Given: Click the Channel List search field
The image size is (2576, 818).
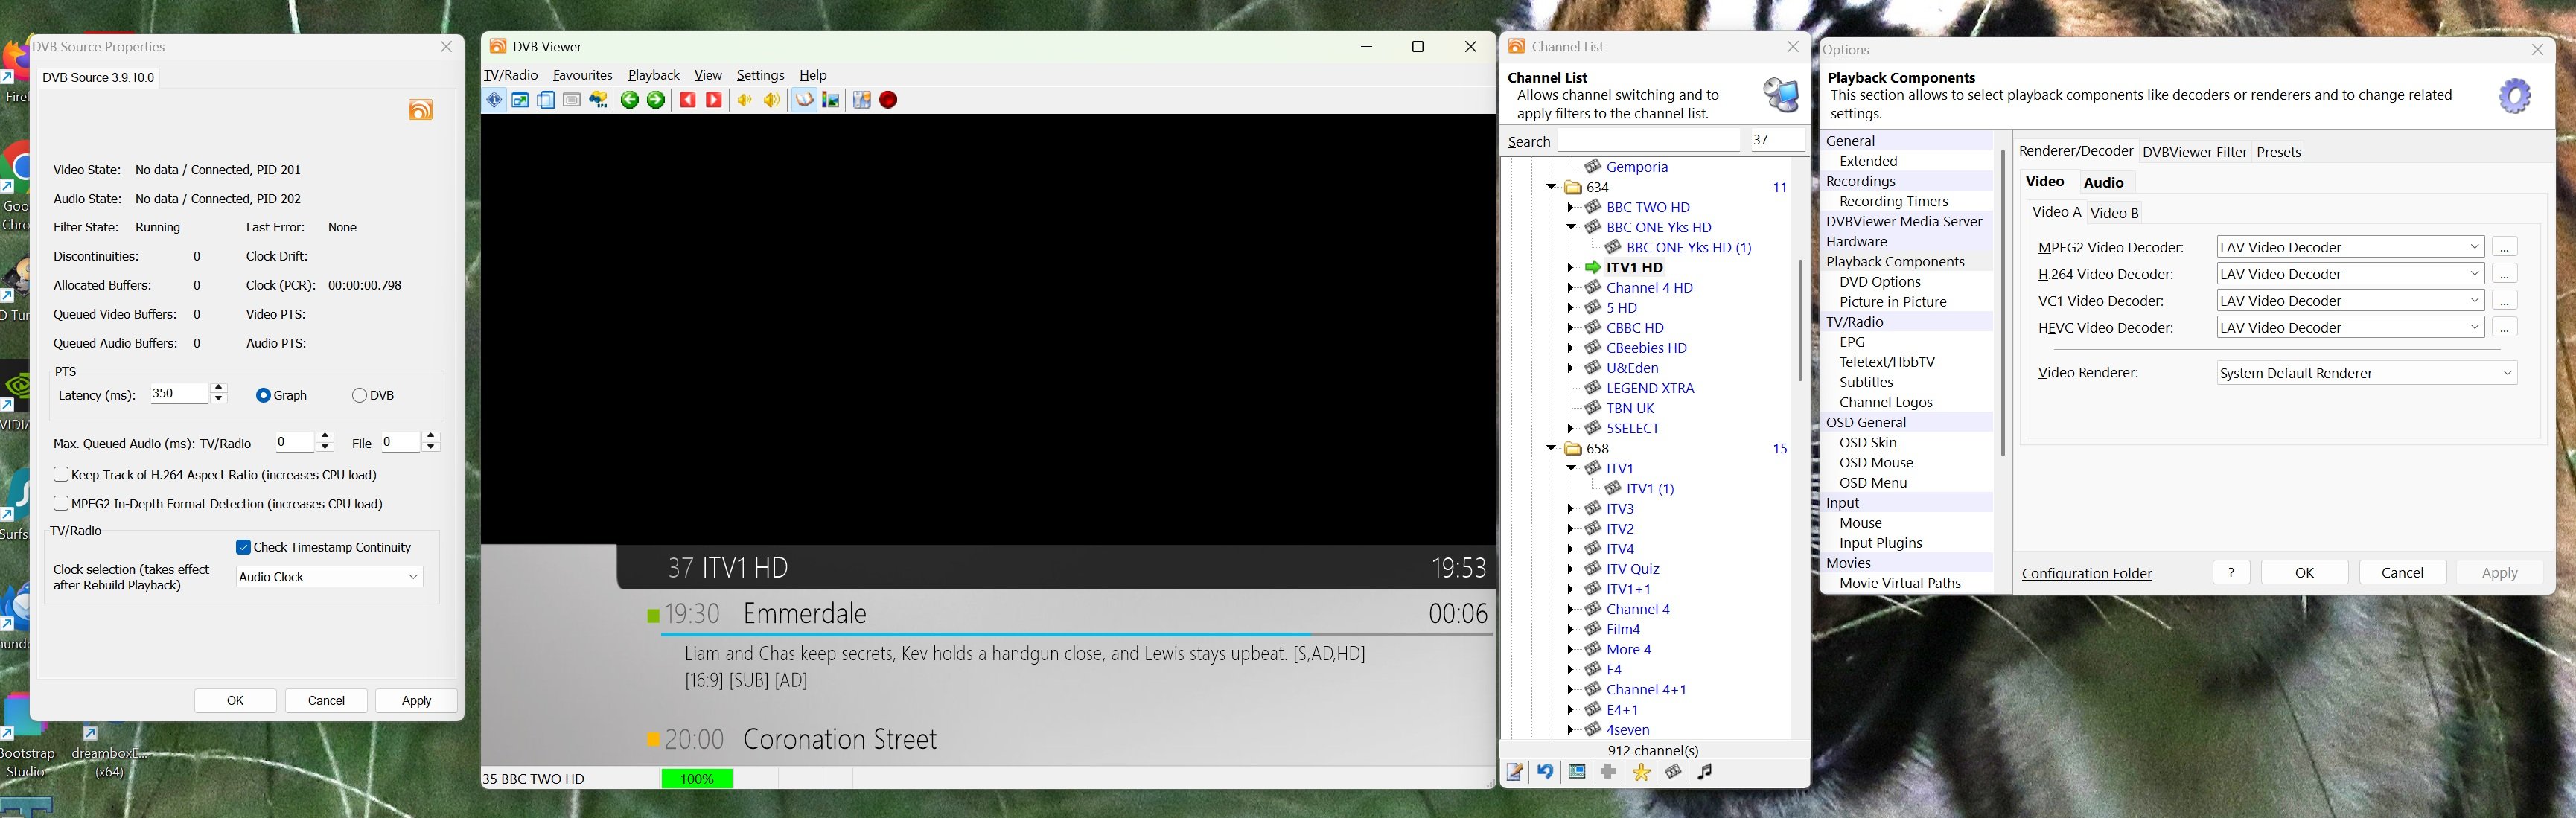Looking at the screenshot, I should [x=1648, y=141].
